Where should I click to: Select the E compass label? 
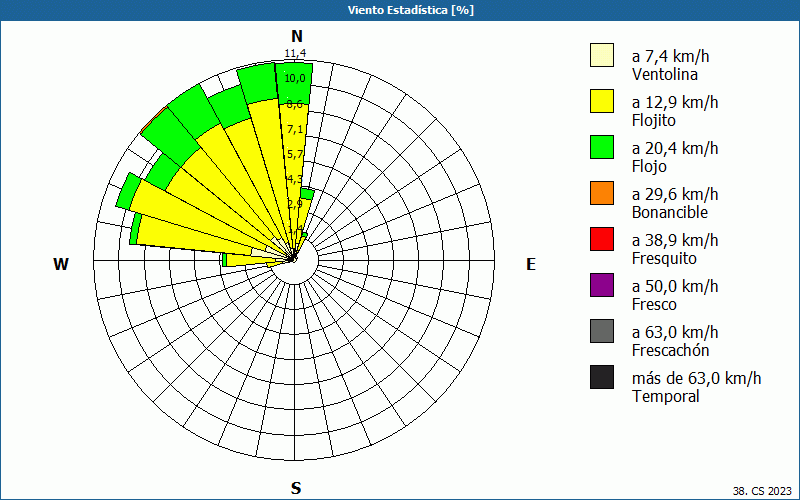[531, 264]
